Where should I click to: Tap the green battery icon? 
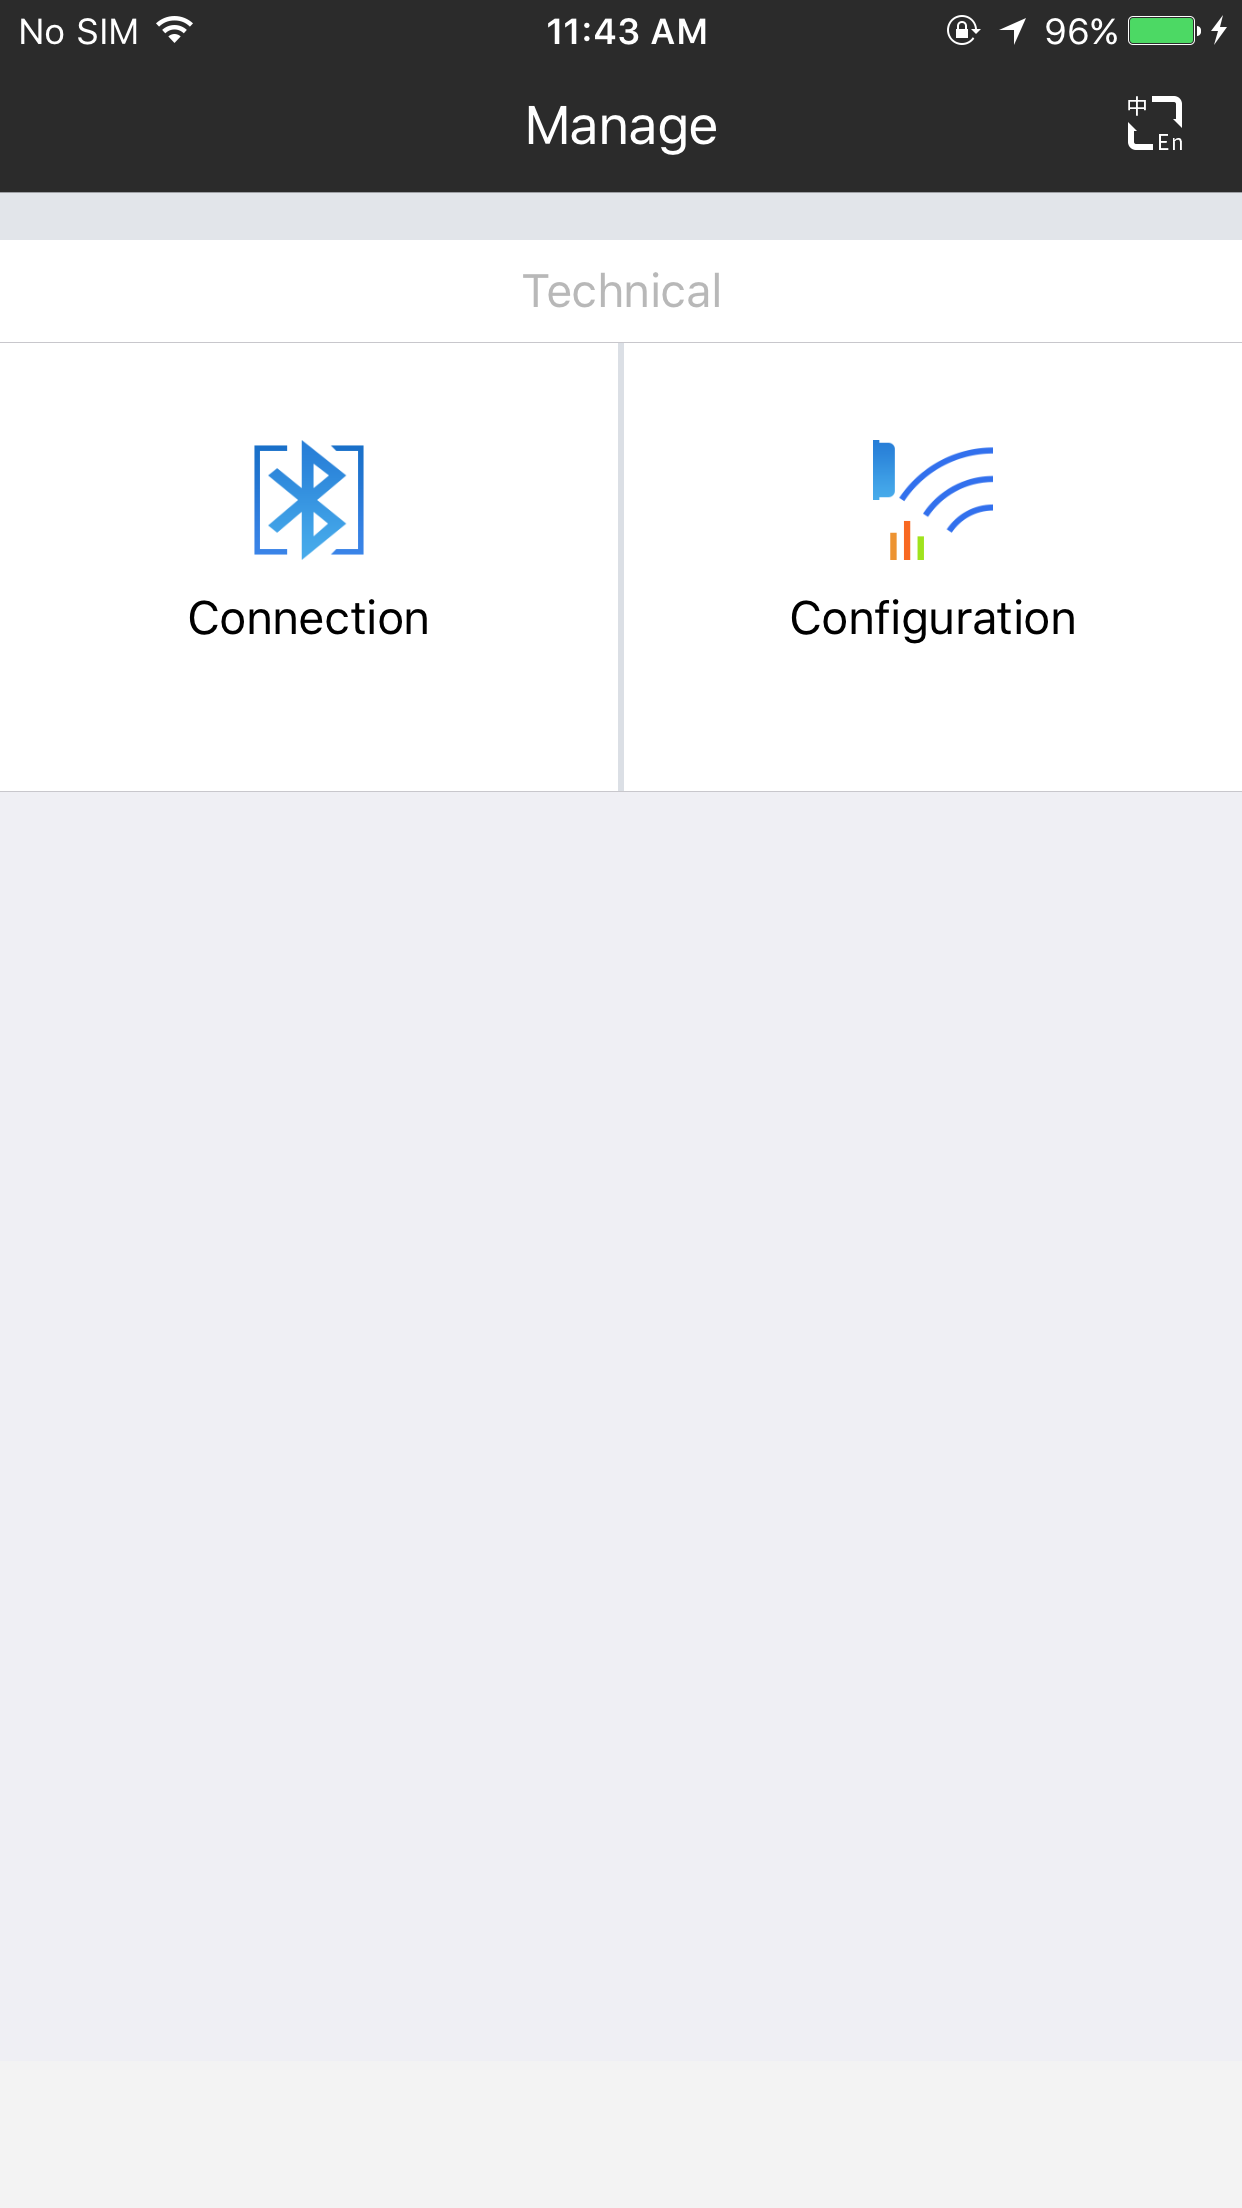(1163, 31)
